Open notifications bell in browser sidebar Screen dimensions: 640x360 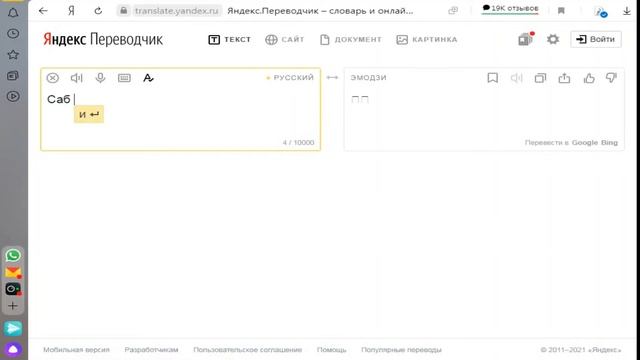[x=13, y=13]
